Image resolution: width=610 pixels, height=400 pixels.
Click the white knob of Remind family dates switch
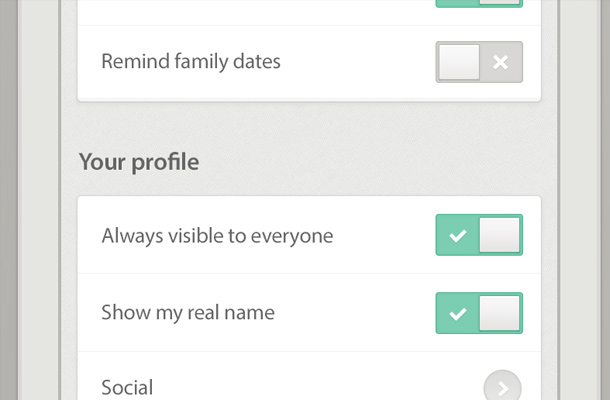[460, 62]
